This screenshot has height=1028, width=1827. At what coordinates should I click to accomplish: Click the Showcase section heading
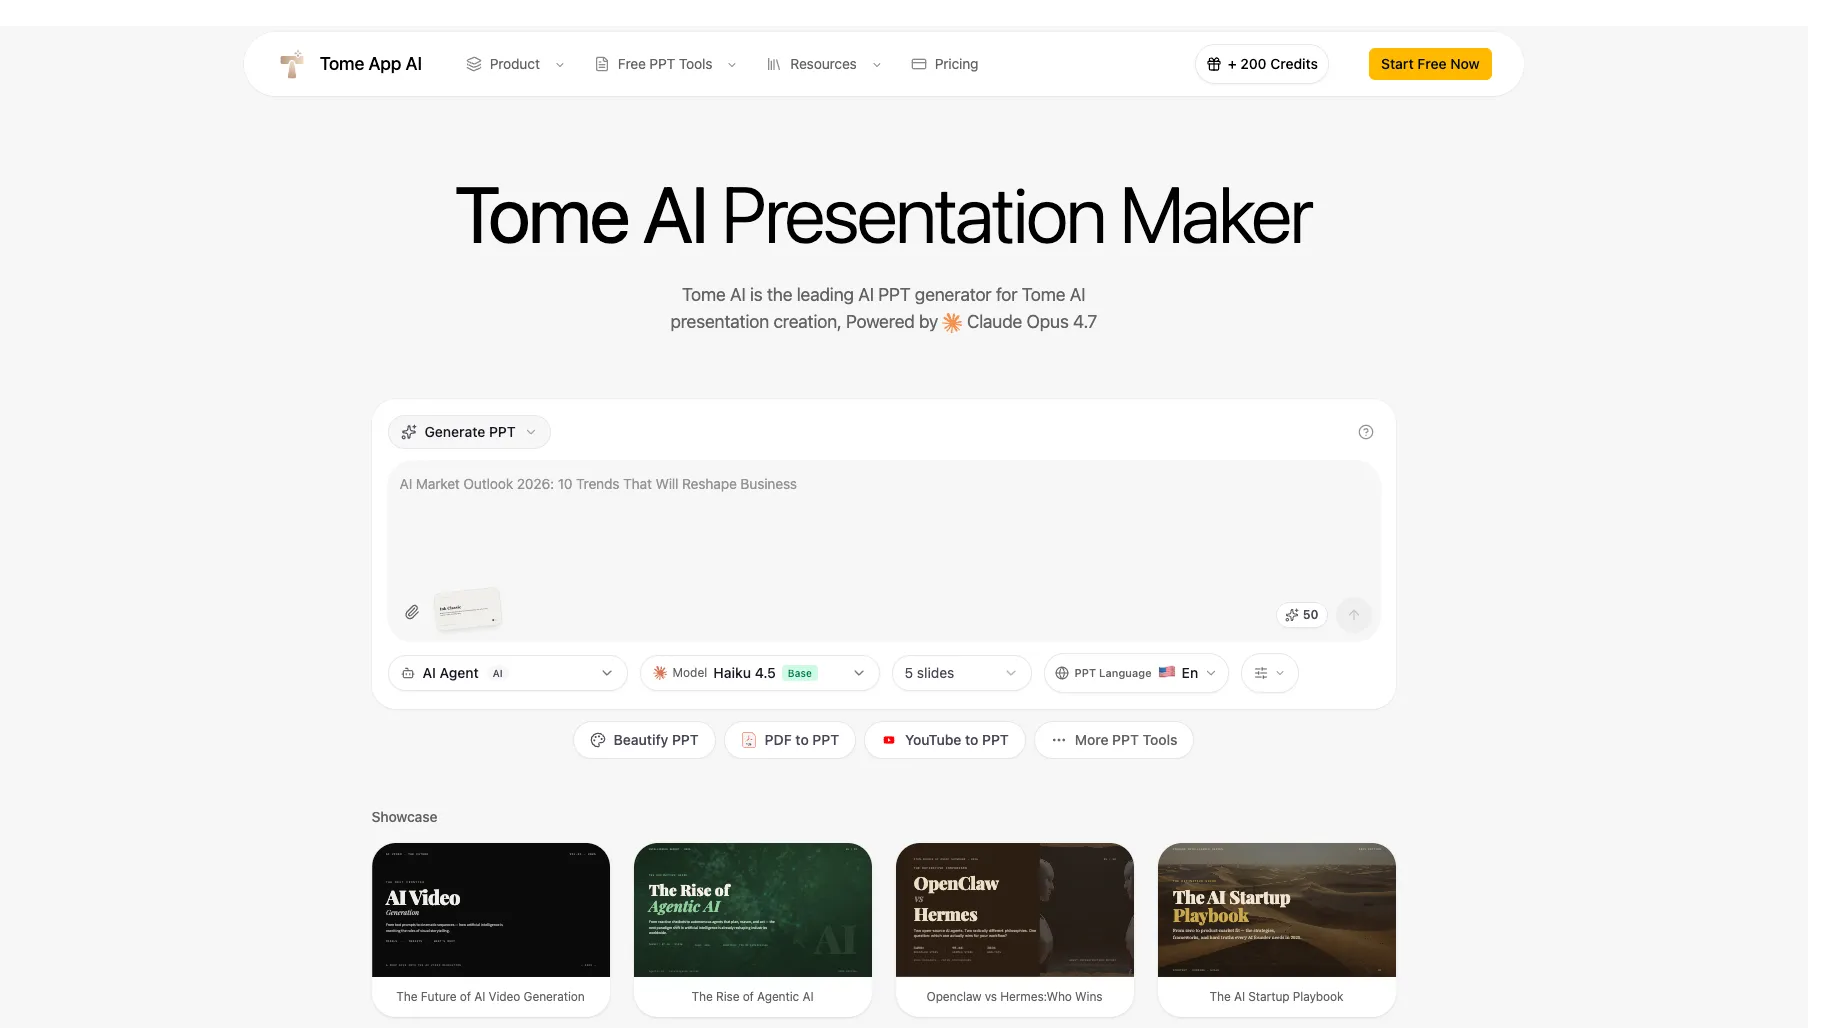404,817
